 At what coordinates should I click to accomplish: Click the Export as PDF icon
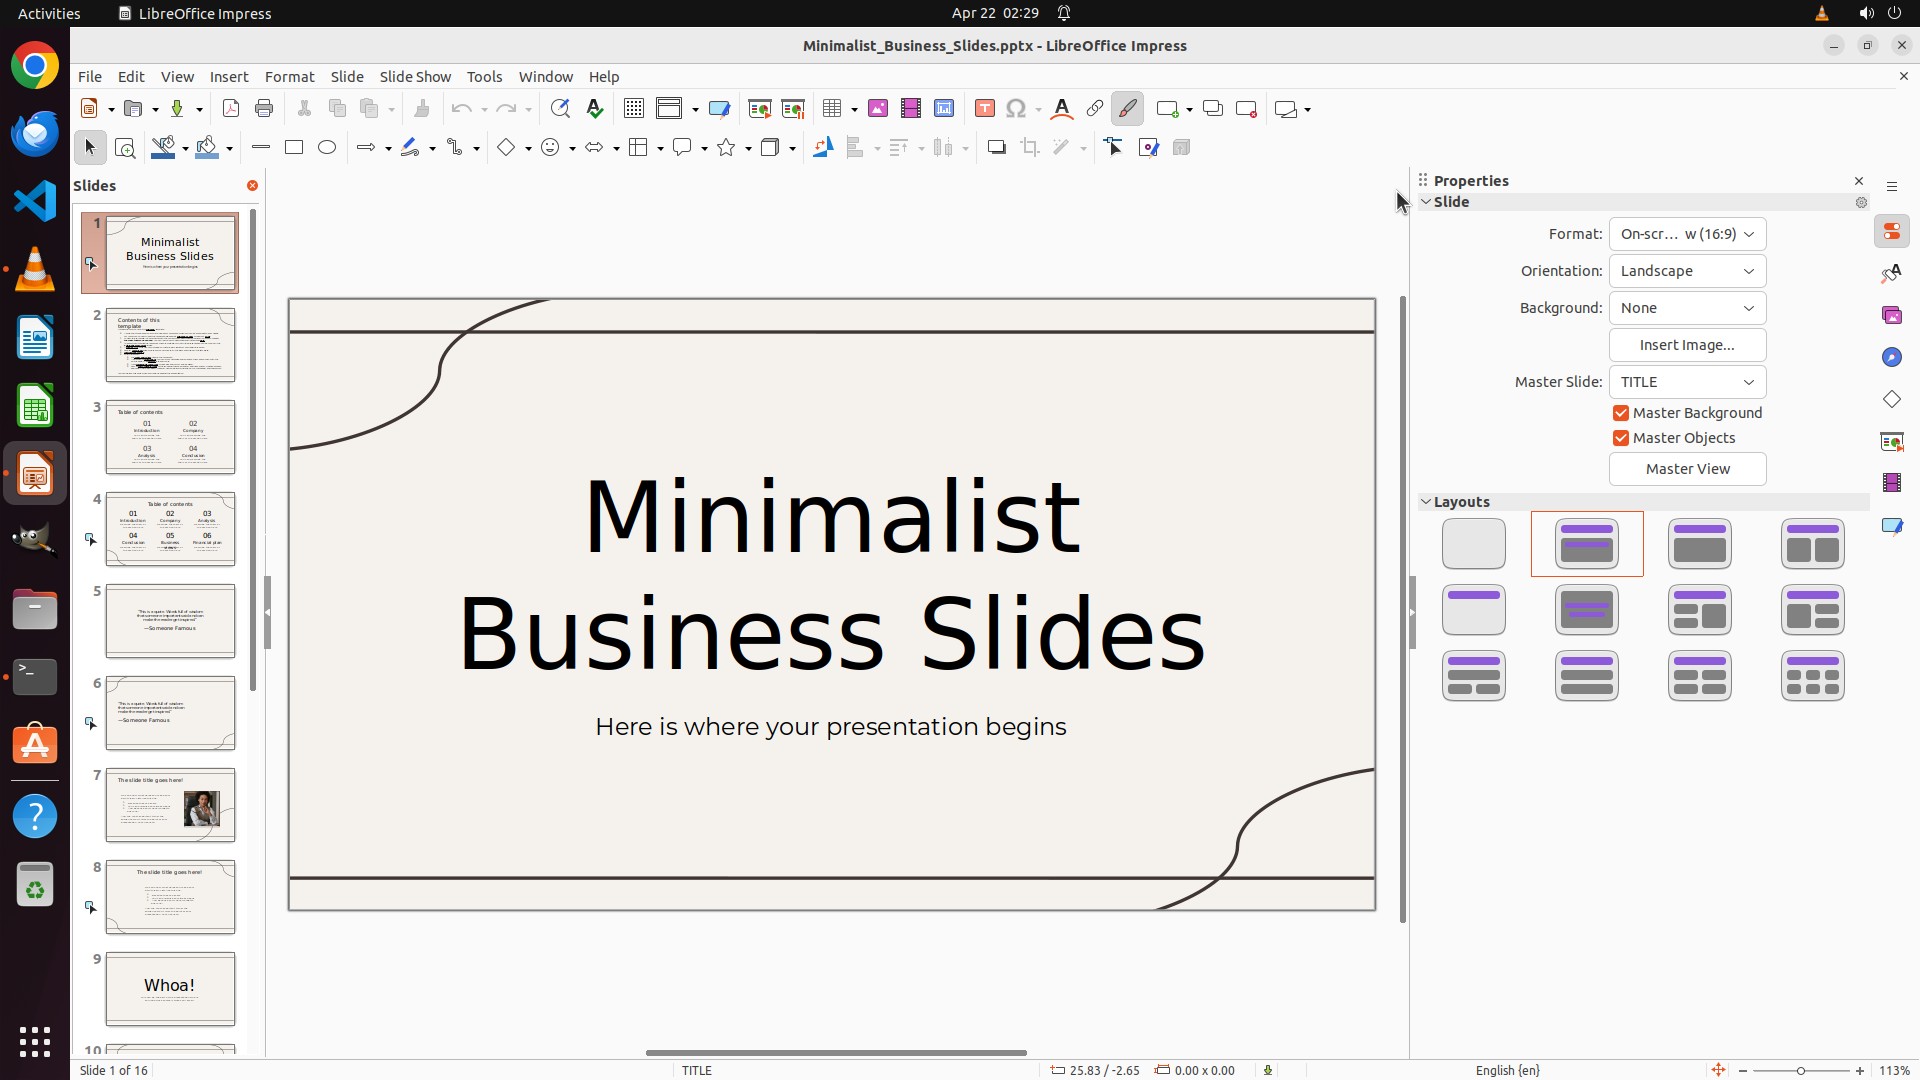point(231,109)
